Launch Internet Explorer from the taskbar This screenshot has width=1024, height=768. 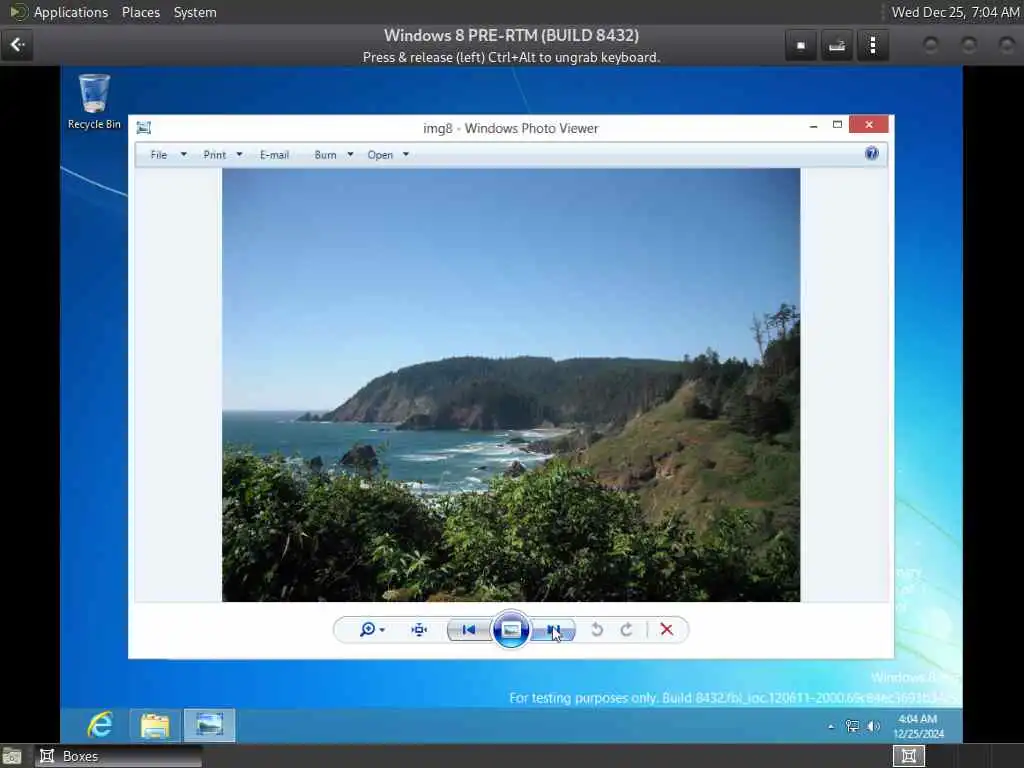click(100, 725)
